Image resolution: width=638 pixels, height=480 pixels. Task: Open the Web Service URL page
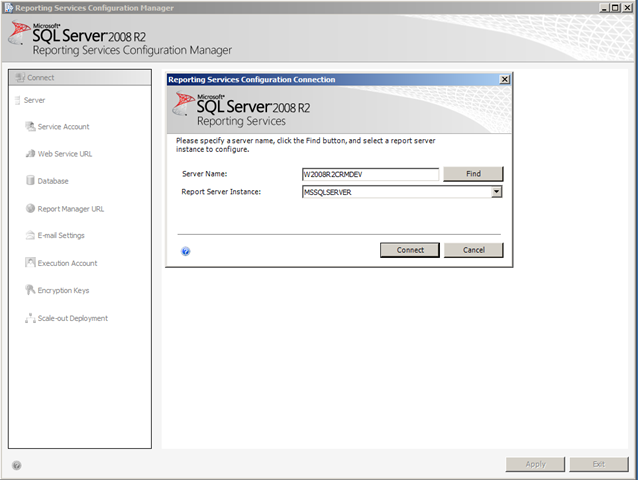pos(65,154)
